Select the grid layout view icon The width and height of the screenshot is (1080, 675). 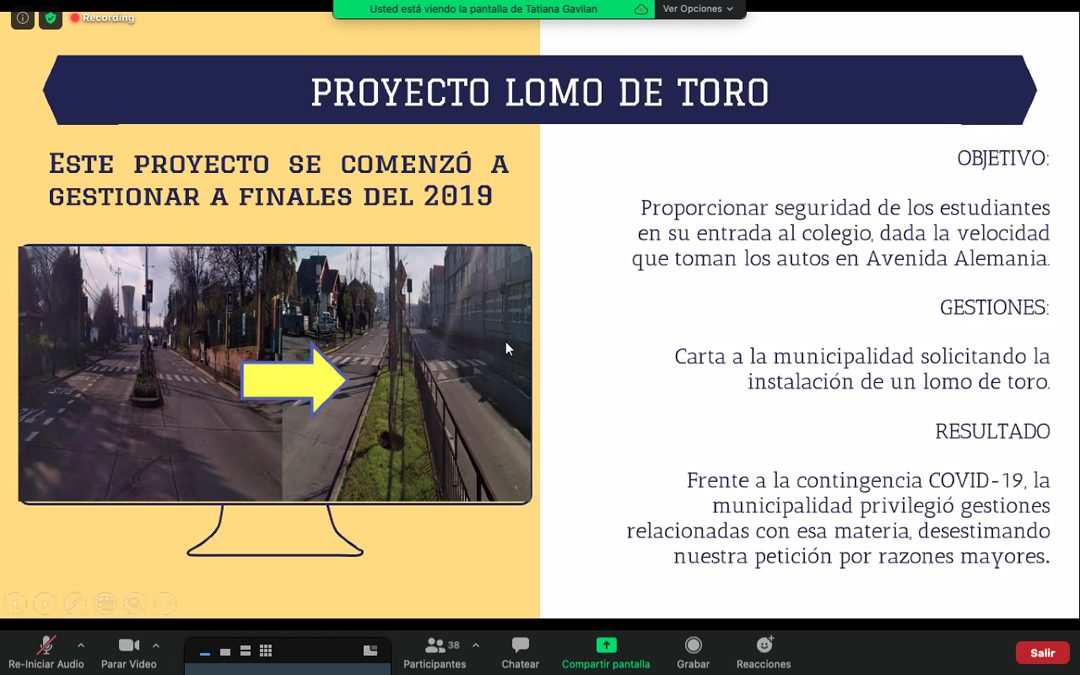click(266, 651)
